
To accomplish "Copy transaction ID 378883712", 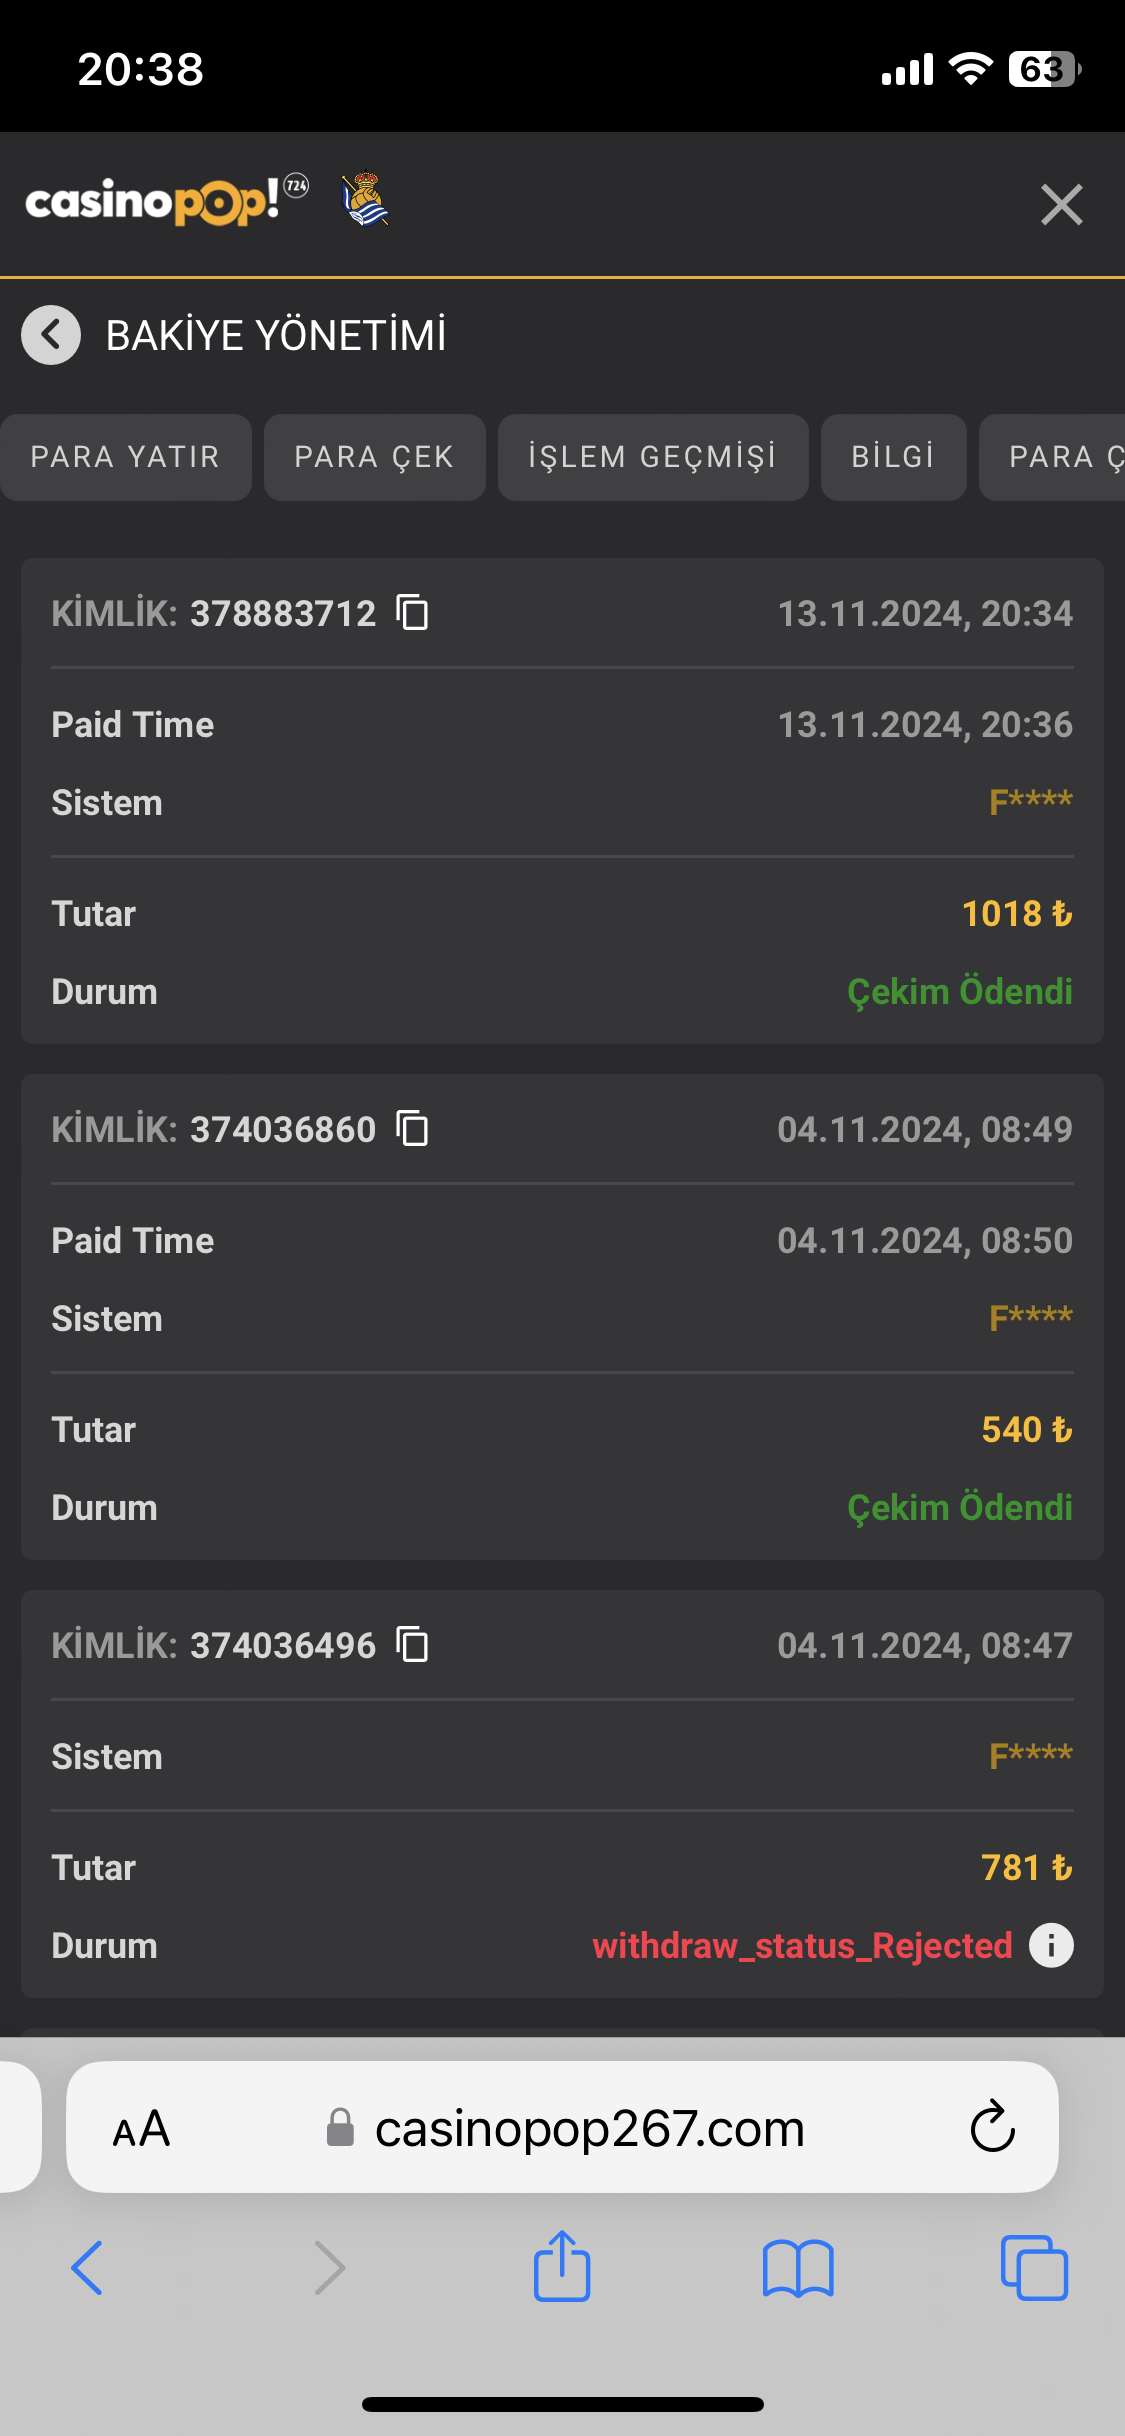I will coord(412,612).
